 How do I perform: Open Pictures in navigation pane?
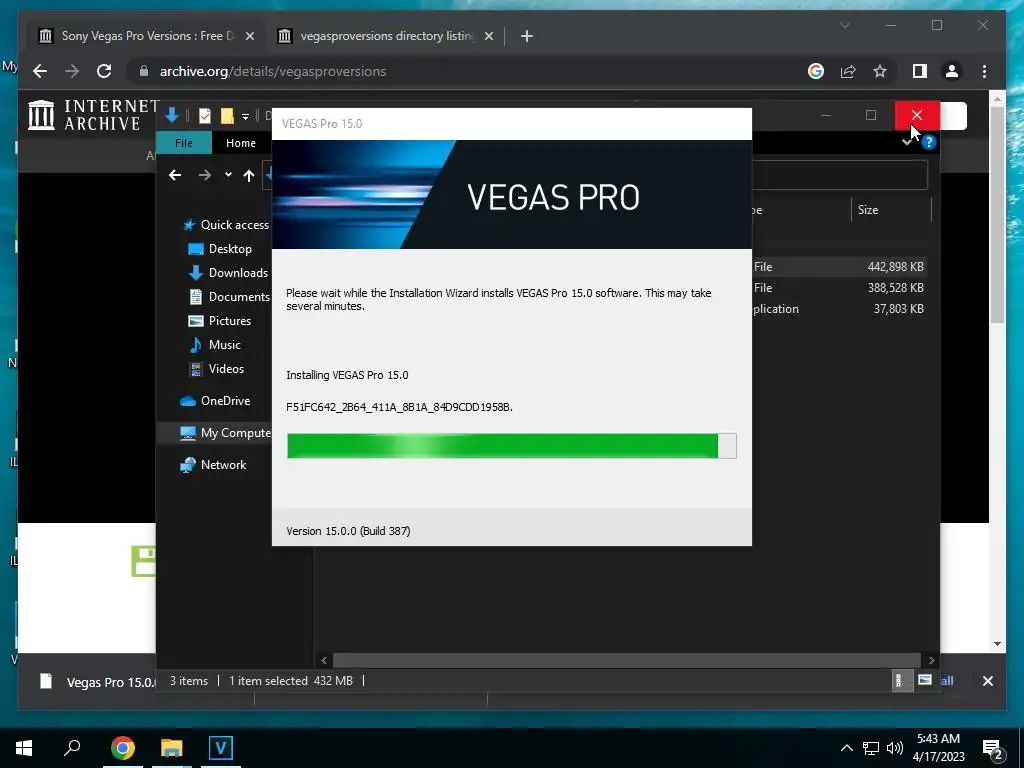220,321
